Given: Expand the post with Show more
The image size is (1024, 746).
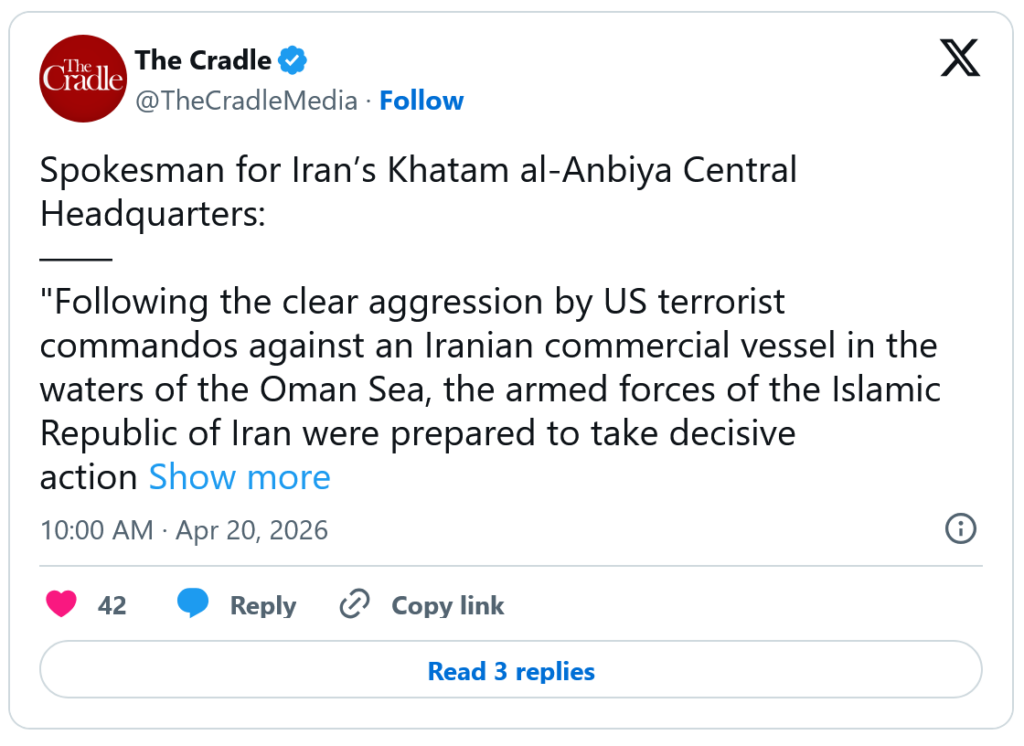Looking at the screenshot, I should tap(239, 477).
